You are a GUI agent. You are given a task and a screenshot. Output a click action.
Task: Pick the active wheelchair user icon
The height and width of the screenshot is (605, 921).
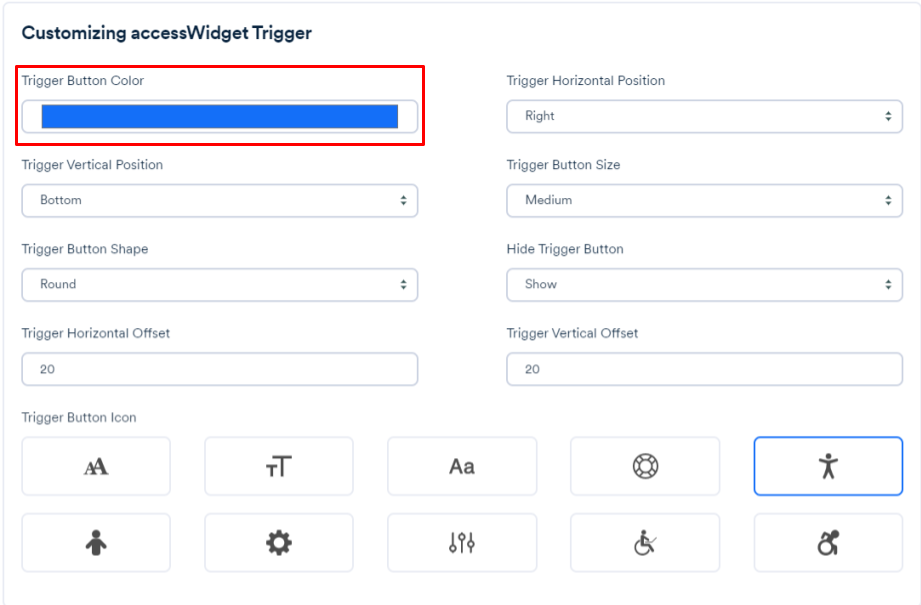click(828, 543)
